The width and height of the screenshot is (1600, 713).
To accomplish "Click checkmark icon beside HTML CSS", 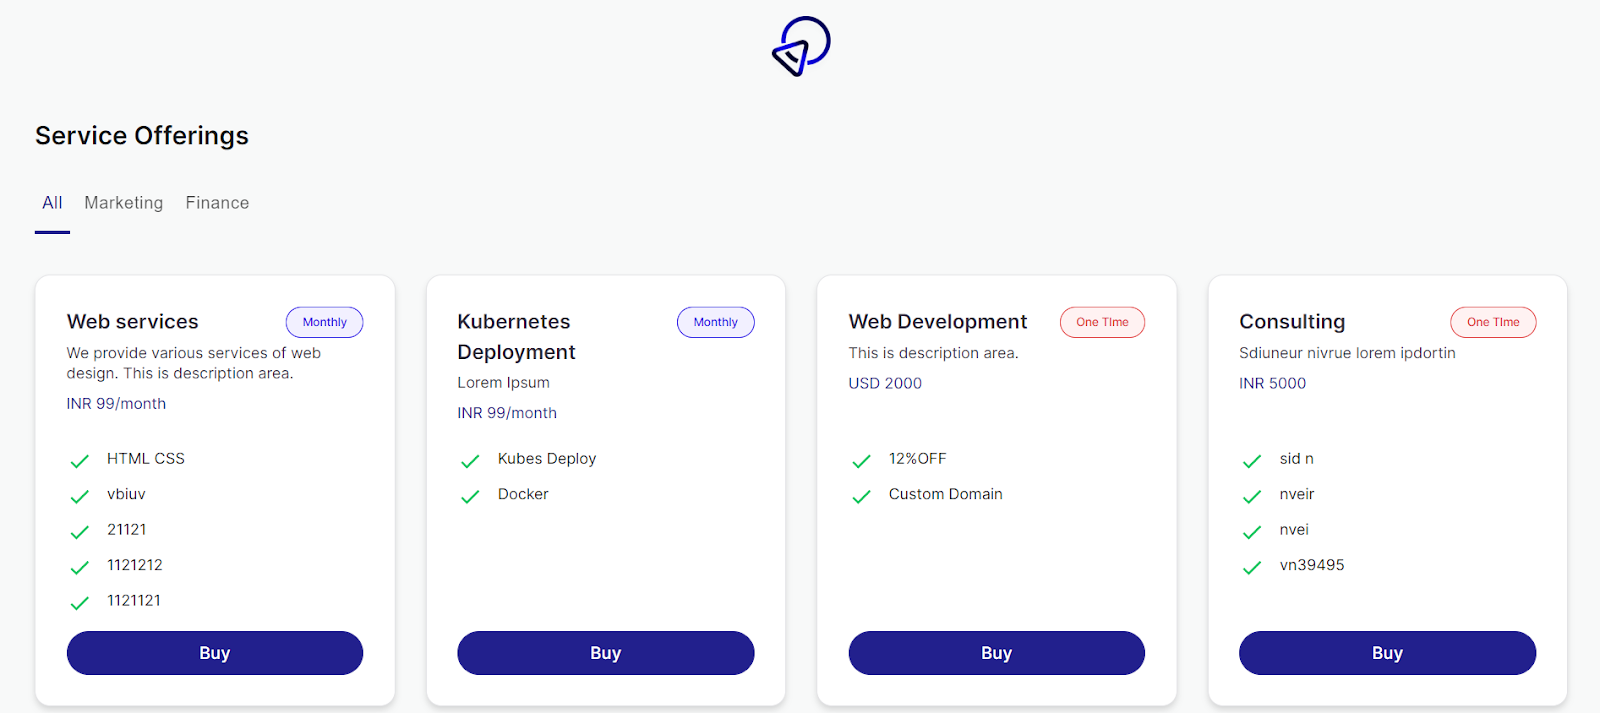I will click(x=80, y=461).
